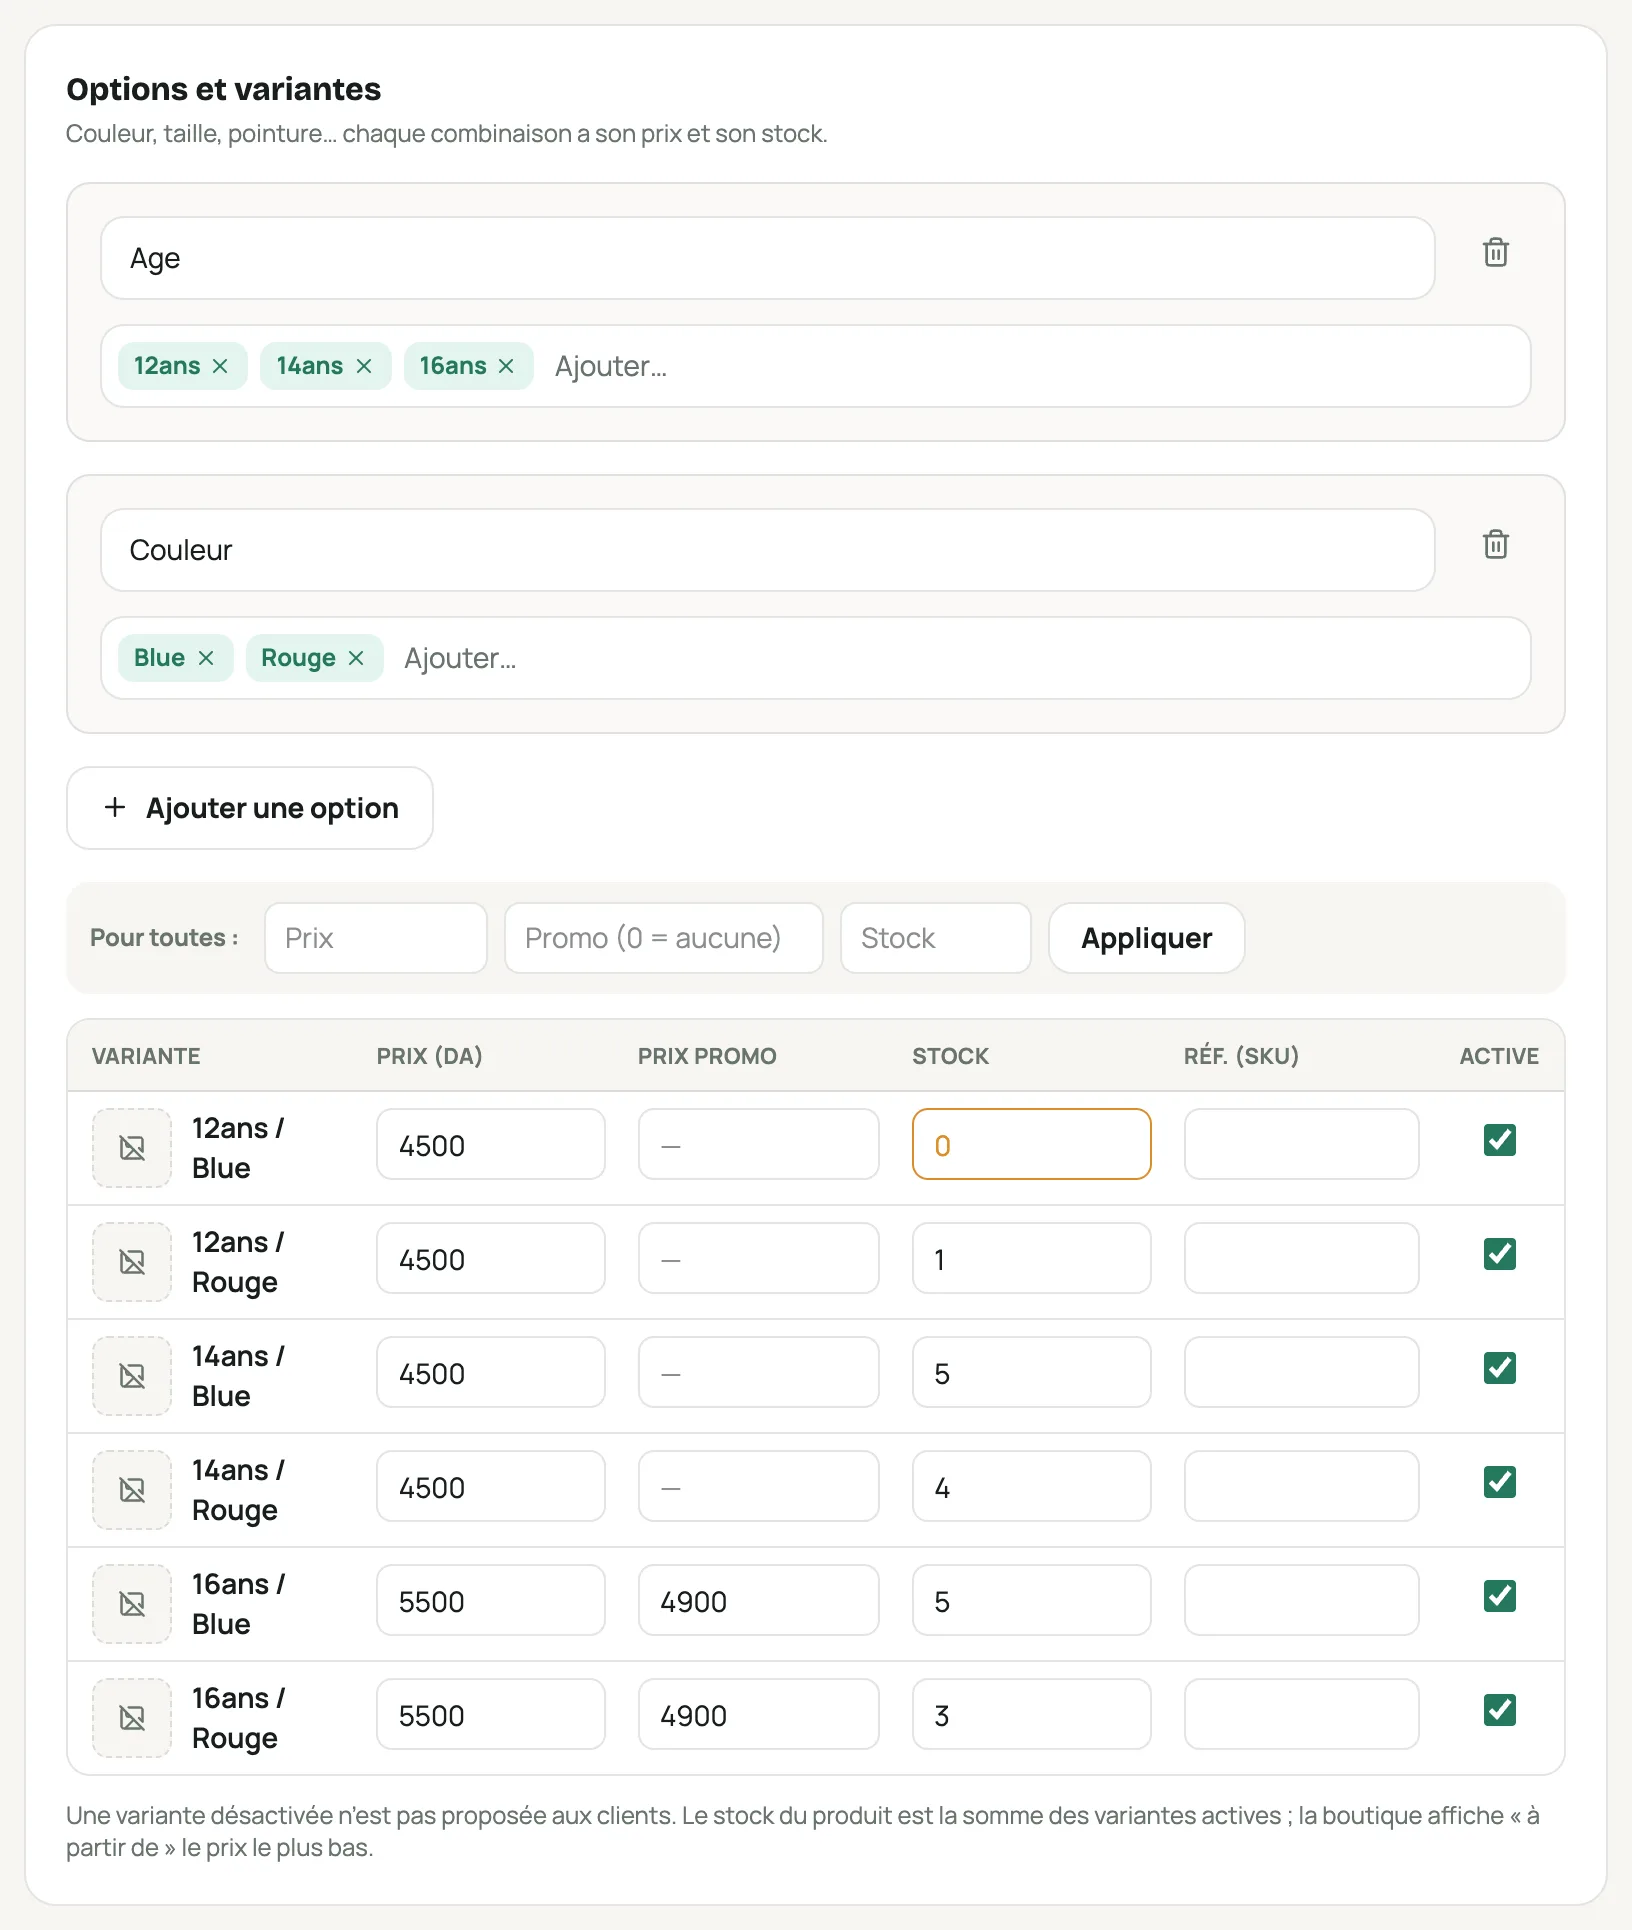1632x1930 pixels.
Task: Remove the 14ans tag
Action: coord(364,366)
